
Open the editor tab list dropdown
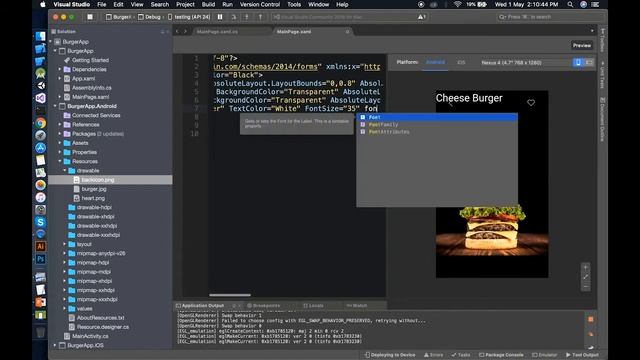592,31
